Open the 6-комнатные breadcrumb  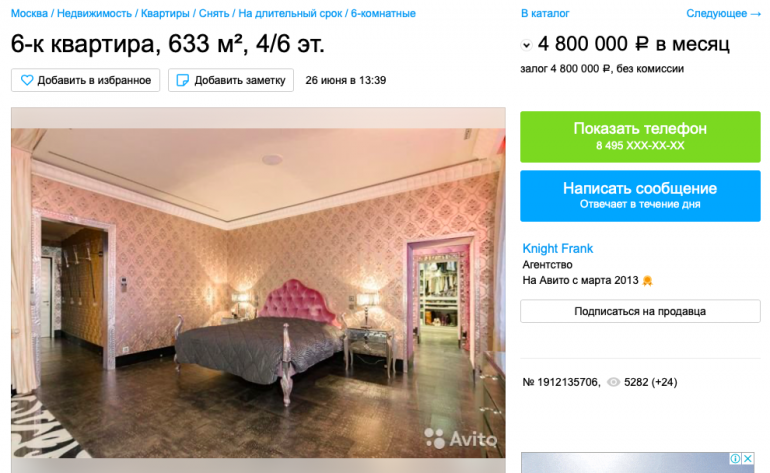pos(383,14)
